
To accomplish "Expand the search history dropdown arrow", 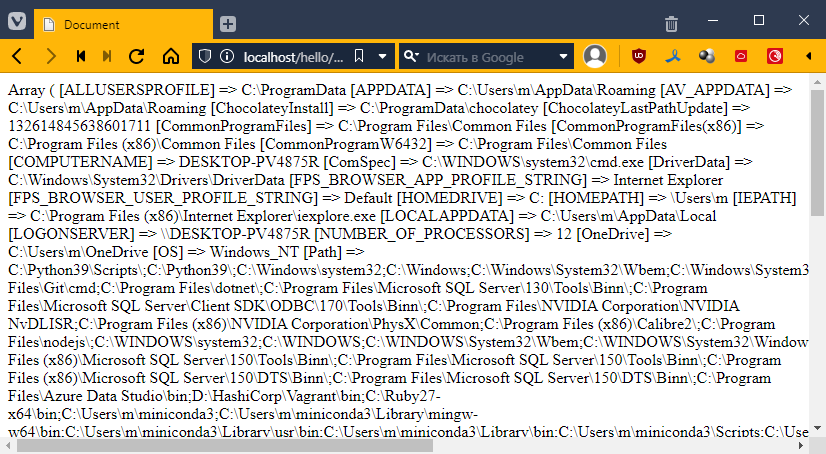I will click(564, 56).
